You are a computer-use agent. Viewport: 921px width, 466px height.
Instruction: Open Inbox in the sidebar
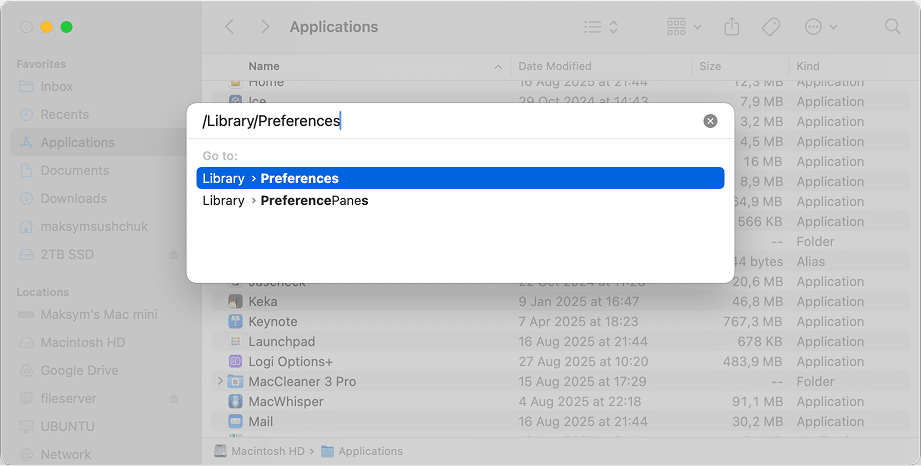click(x=56, y=86)
